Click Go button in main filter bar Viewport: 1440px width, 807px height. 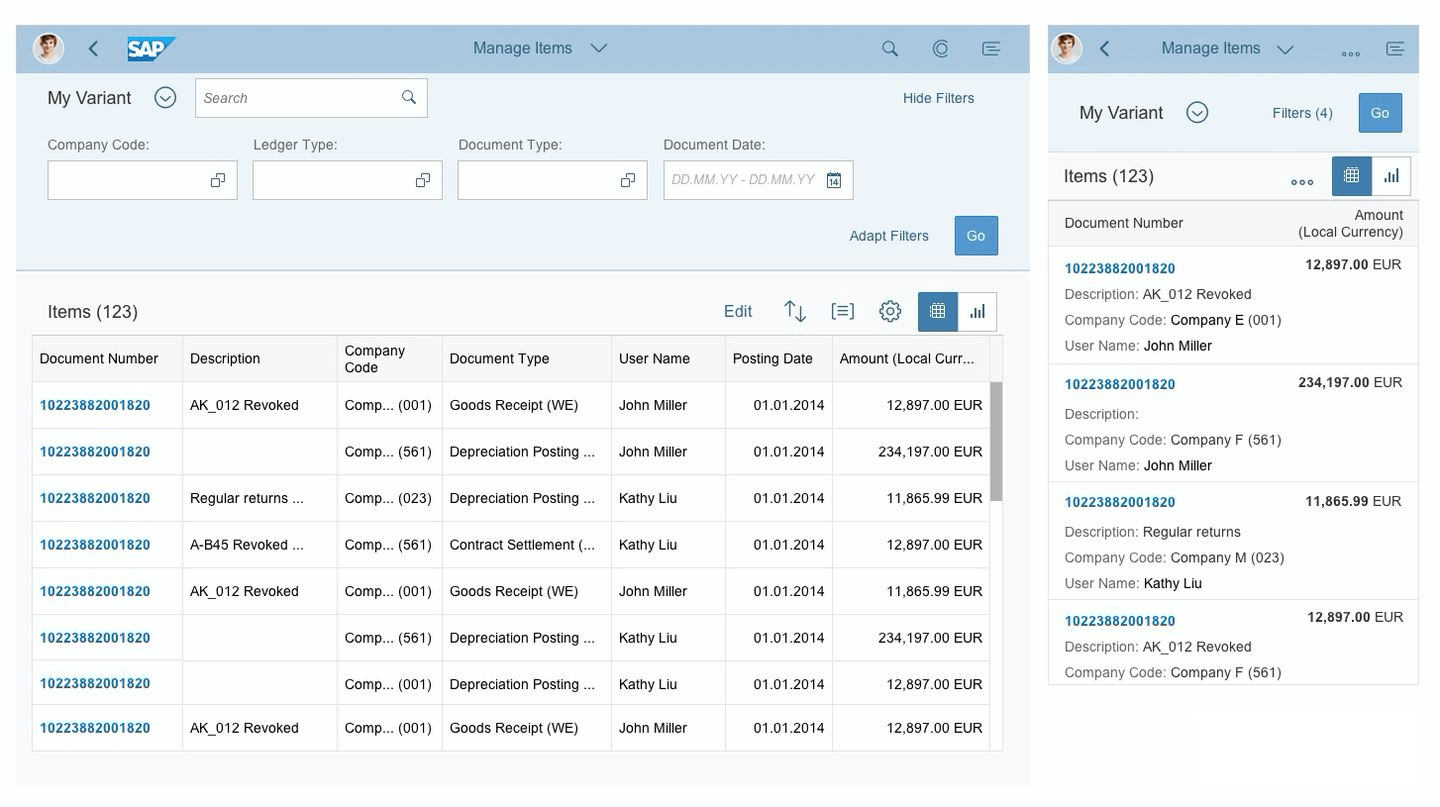(x=976, y=236)
